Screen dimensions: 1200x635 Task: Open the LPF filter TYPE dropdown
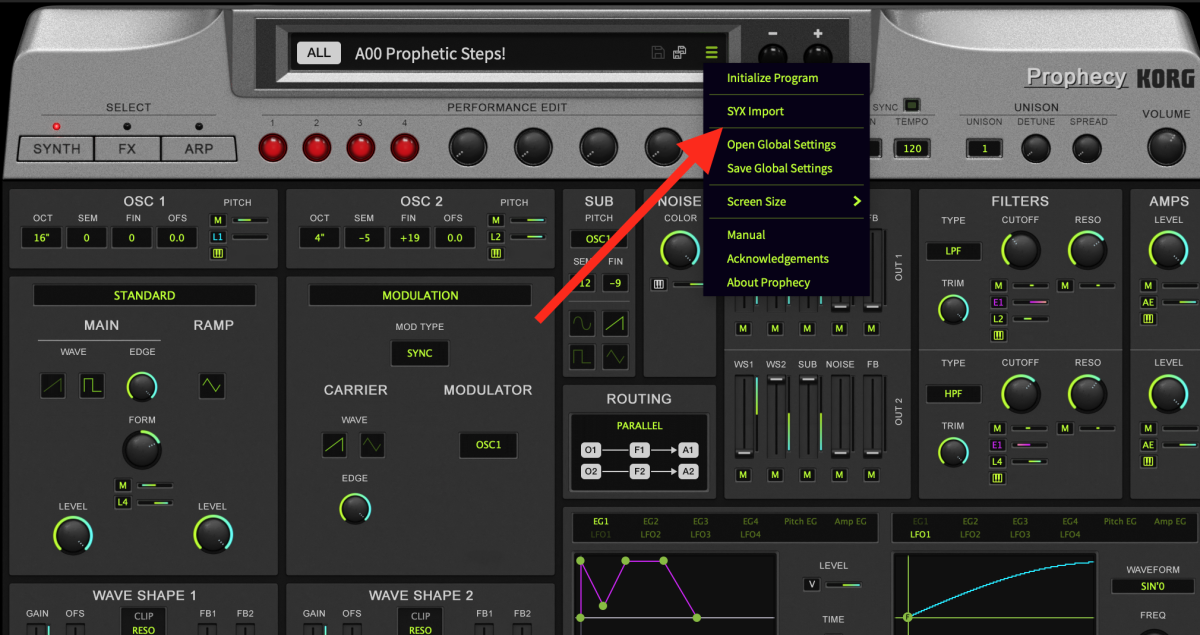(953, 251)
